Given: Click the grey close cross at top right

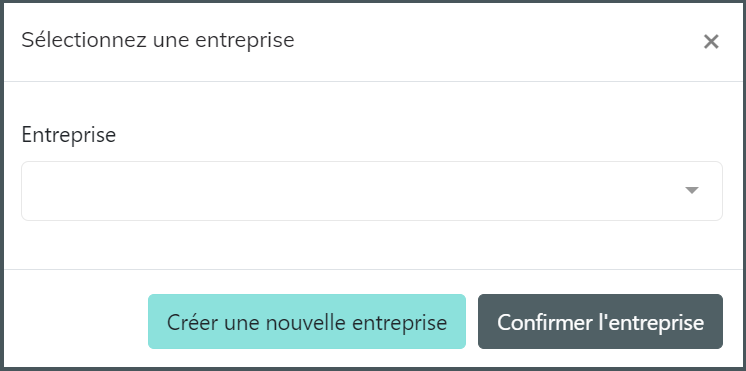Looking at the screenshot, I should tap(711, 42).
